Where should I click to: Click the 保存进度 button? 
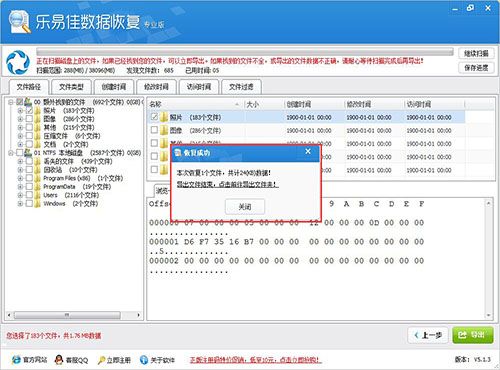(476, 68)
